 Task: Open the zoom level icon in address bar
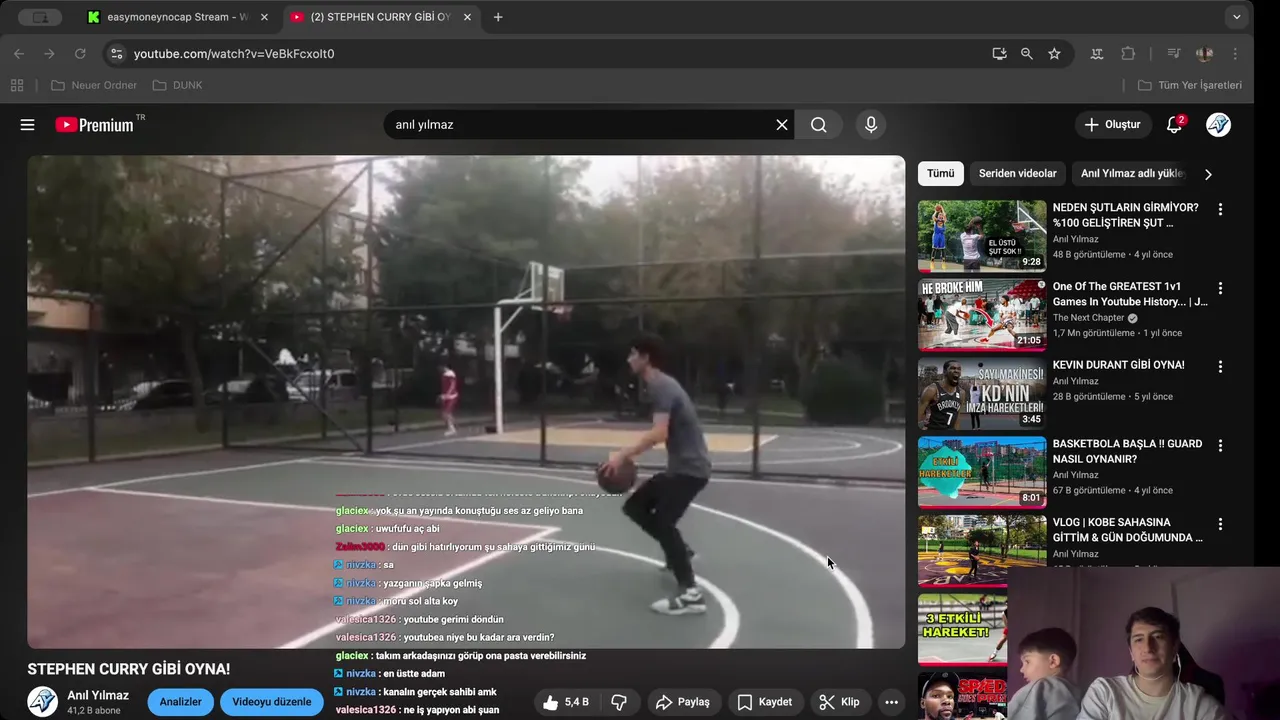[1027, 54]
